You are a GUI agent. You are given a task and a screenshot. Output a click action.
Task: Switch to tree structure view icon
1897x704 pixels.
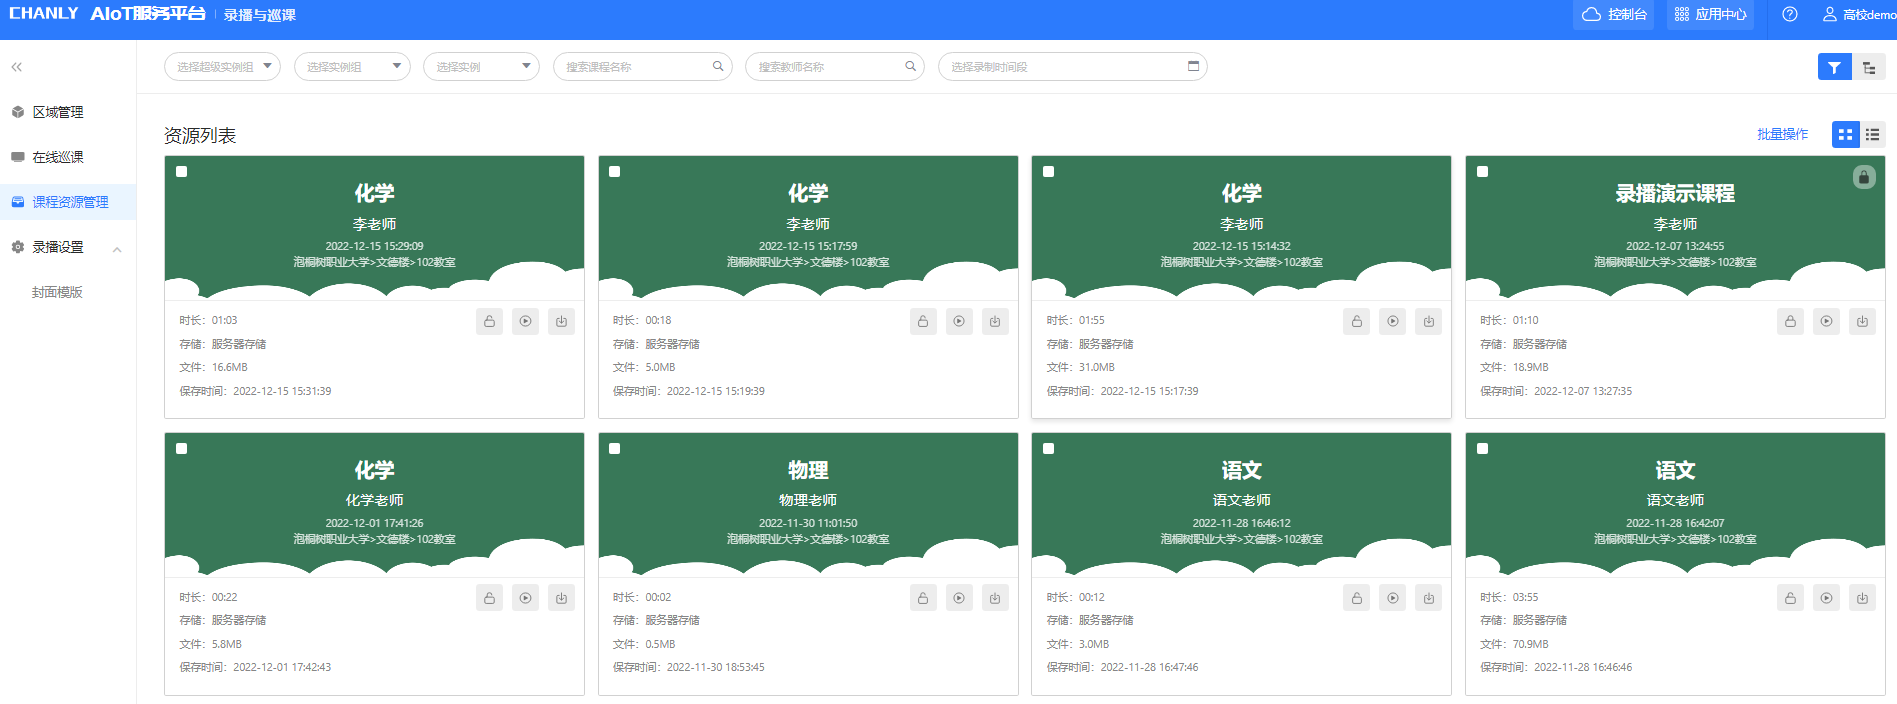(x=1869, y=67)
